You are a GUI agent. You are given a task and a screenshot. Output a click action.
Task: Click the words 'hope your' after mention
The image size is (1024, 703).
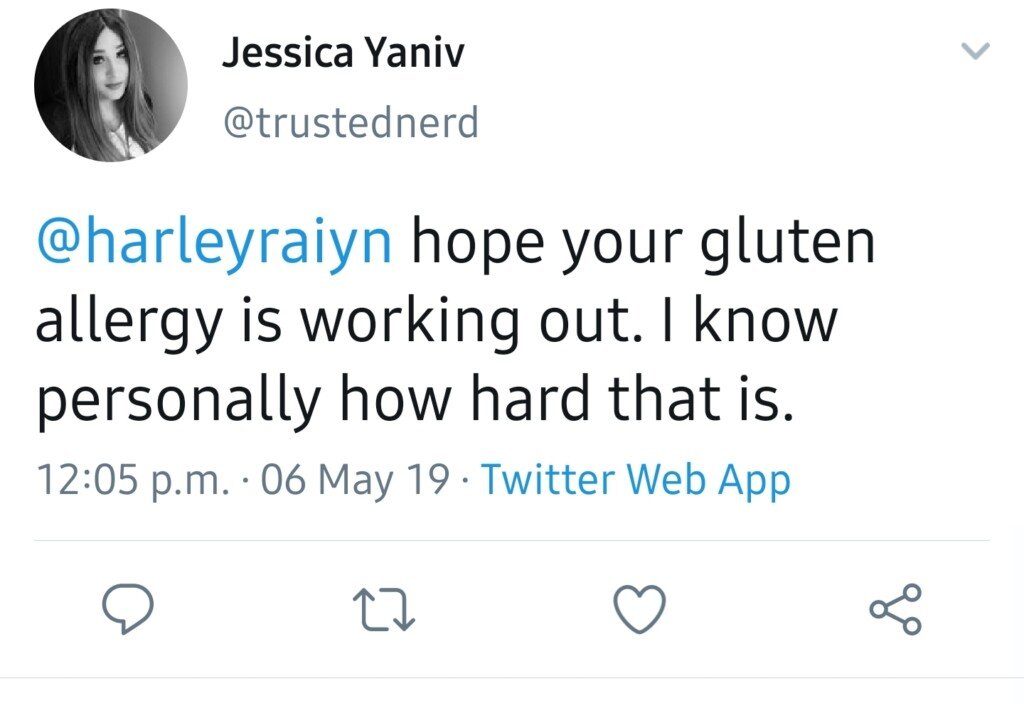(x=547, y=243)
